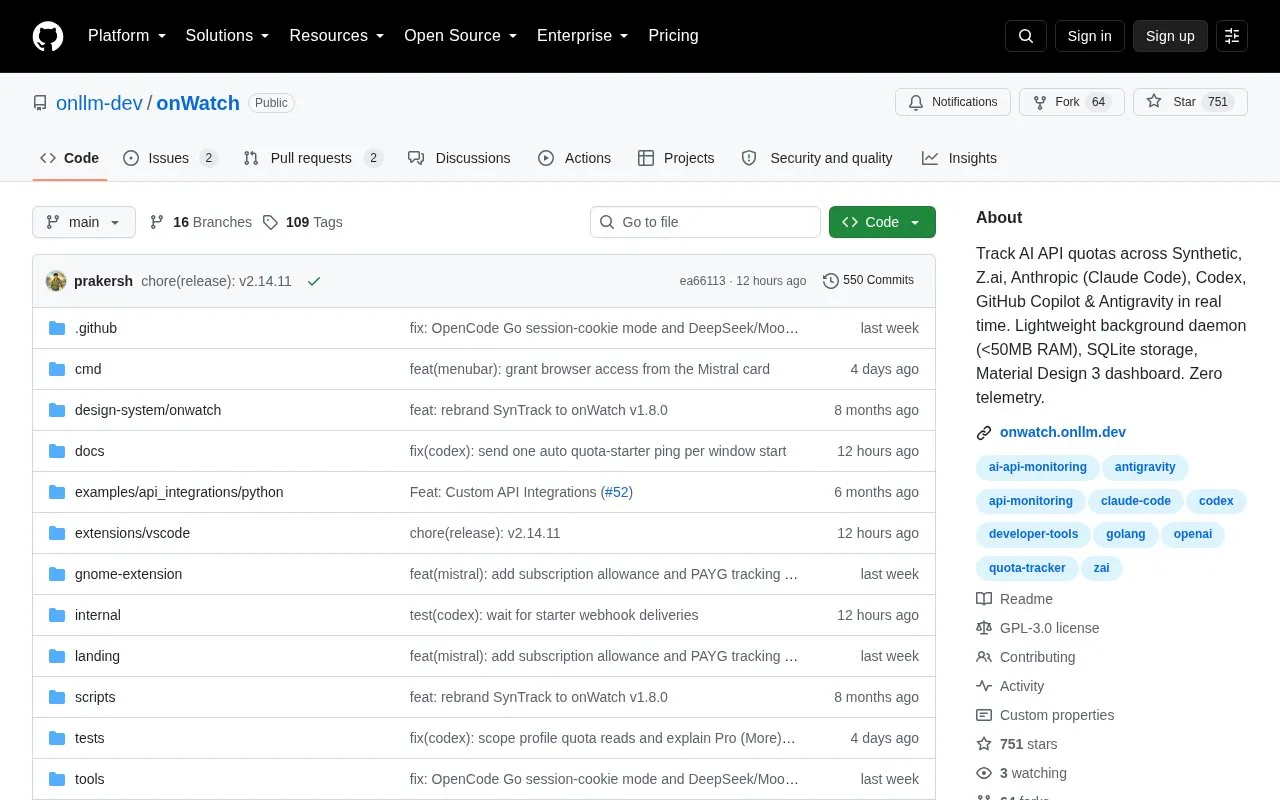Switch to the Issues tab

(x=170, y=158)
